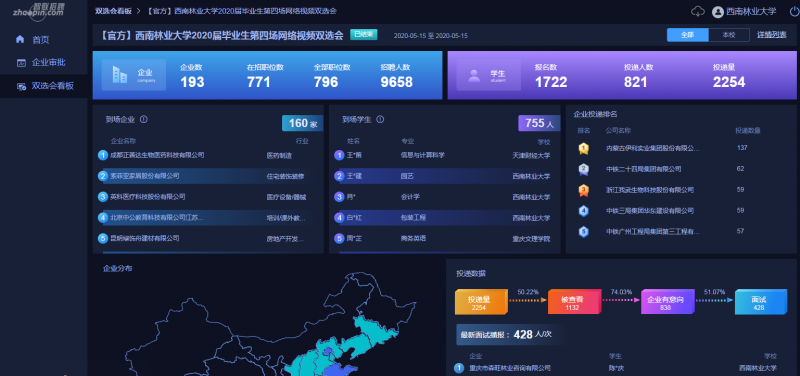This screenshot has height=376, width=800.
Task: Click the power logout icon
Action: pyautogui.click(x=793, y=11)
